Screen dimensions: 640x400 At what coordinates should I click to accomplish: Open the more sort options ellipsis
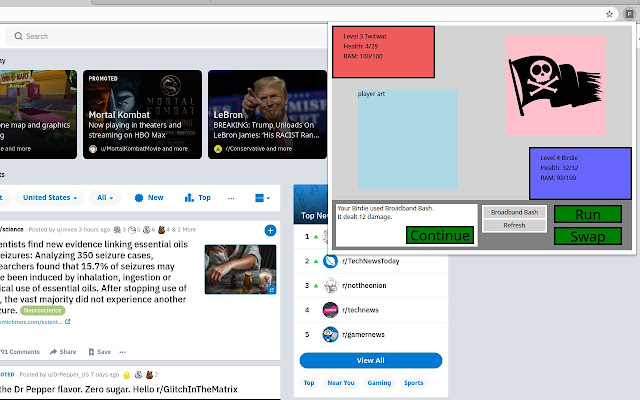[x=231, y=198]
